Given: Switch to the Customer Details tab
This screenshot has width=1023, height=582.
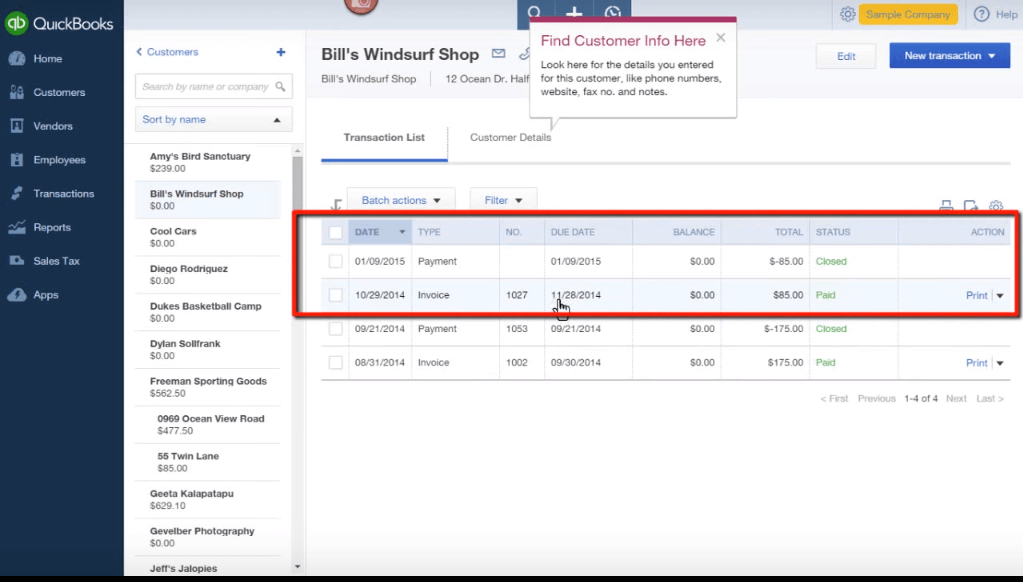Looking at the screenshot, I should coord(510,138).
